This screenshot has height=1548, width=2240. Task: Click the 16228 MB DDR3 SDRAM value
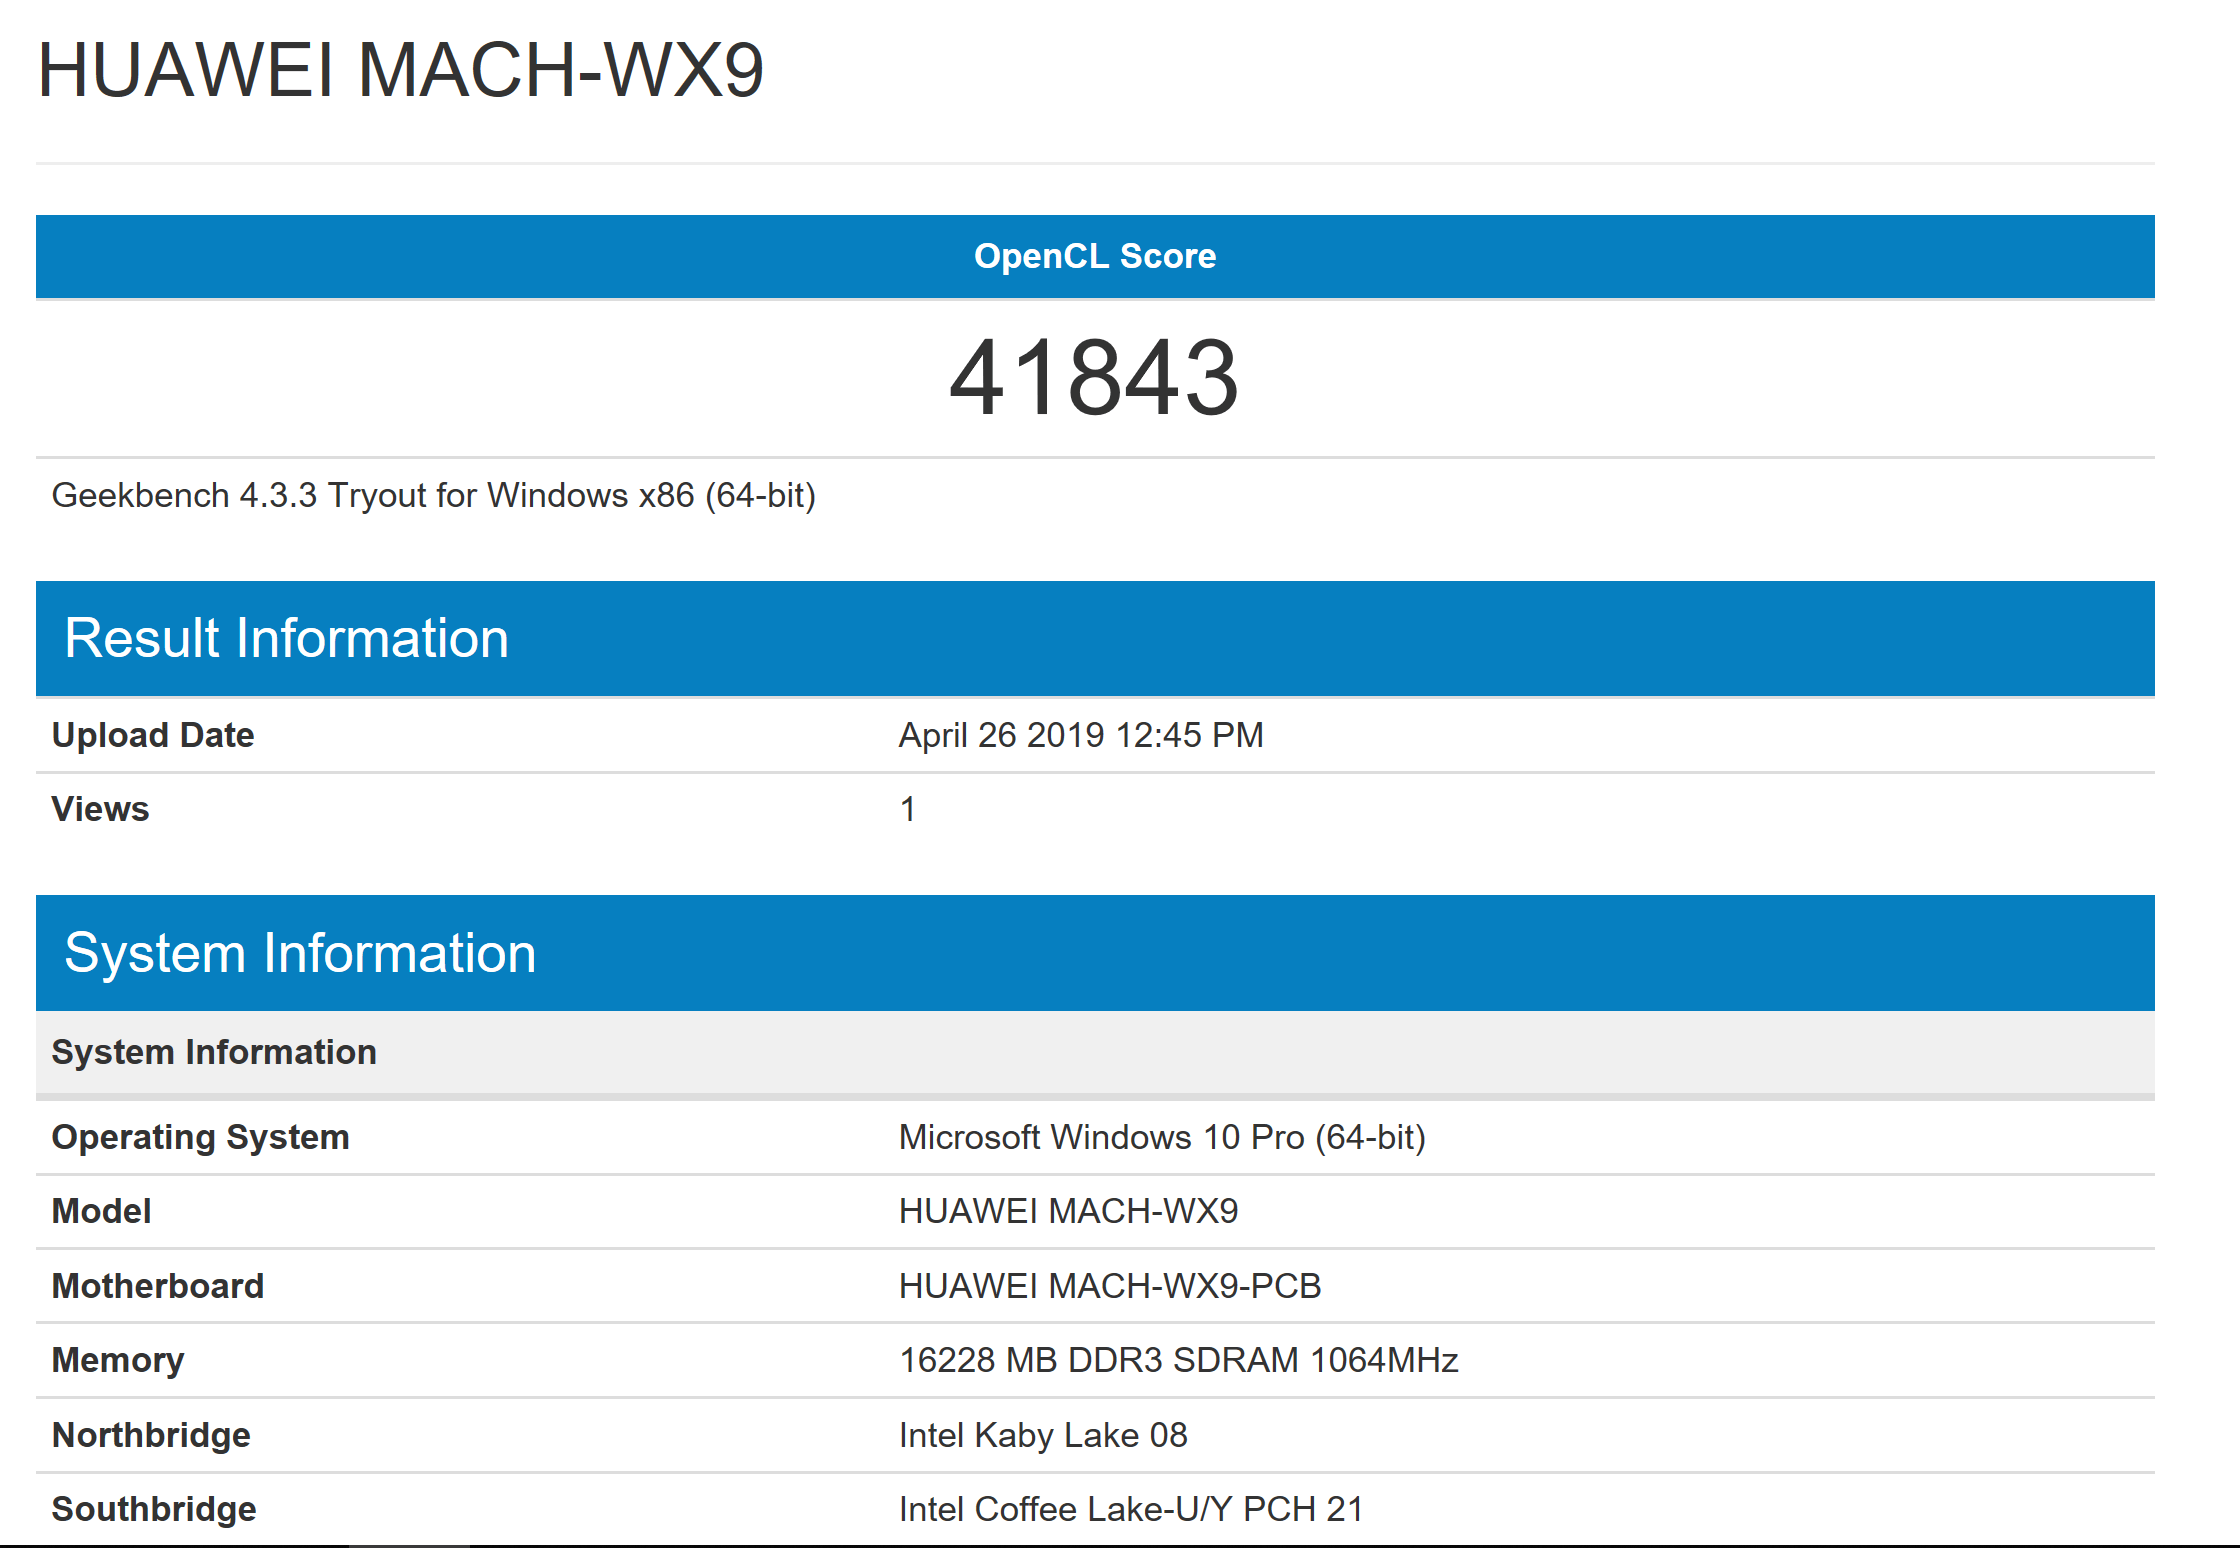[x=1178, y=1360]
